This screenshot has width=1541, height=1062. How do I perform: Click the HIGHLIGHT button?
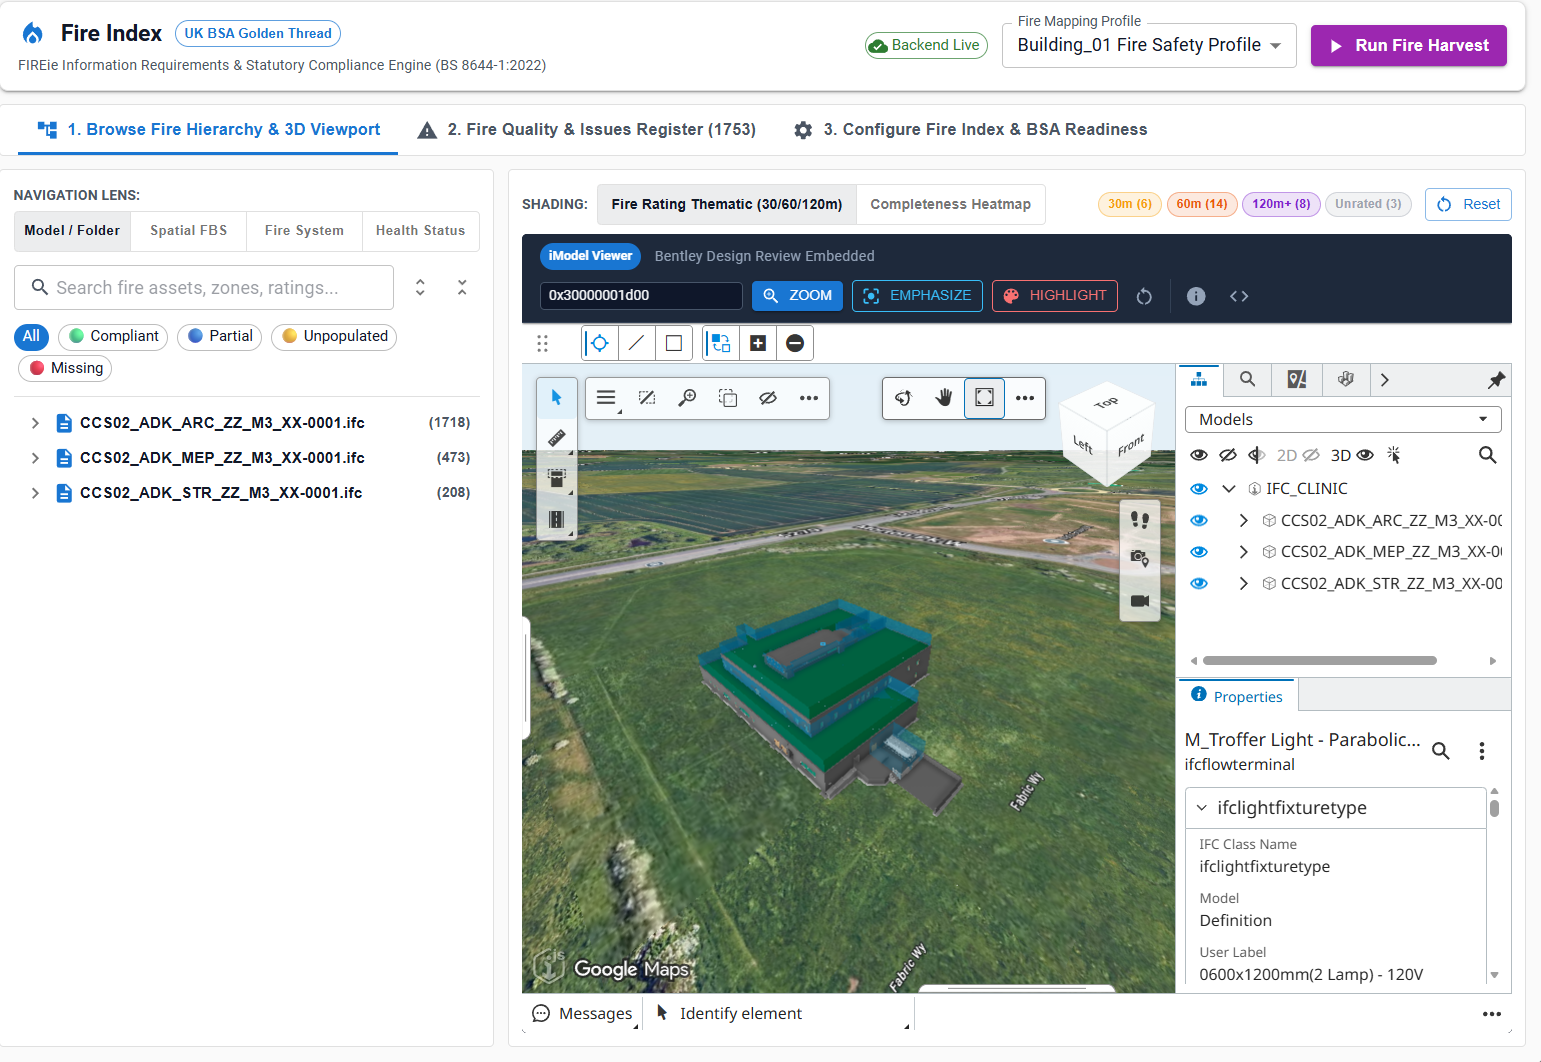point(1055,296)
